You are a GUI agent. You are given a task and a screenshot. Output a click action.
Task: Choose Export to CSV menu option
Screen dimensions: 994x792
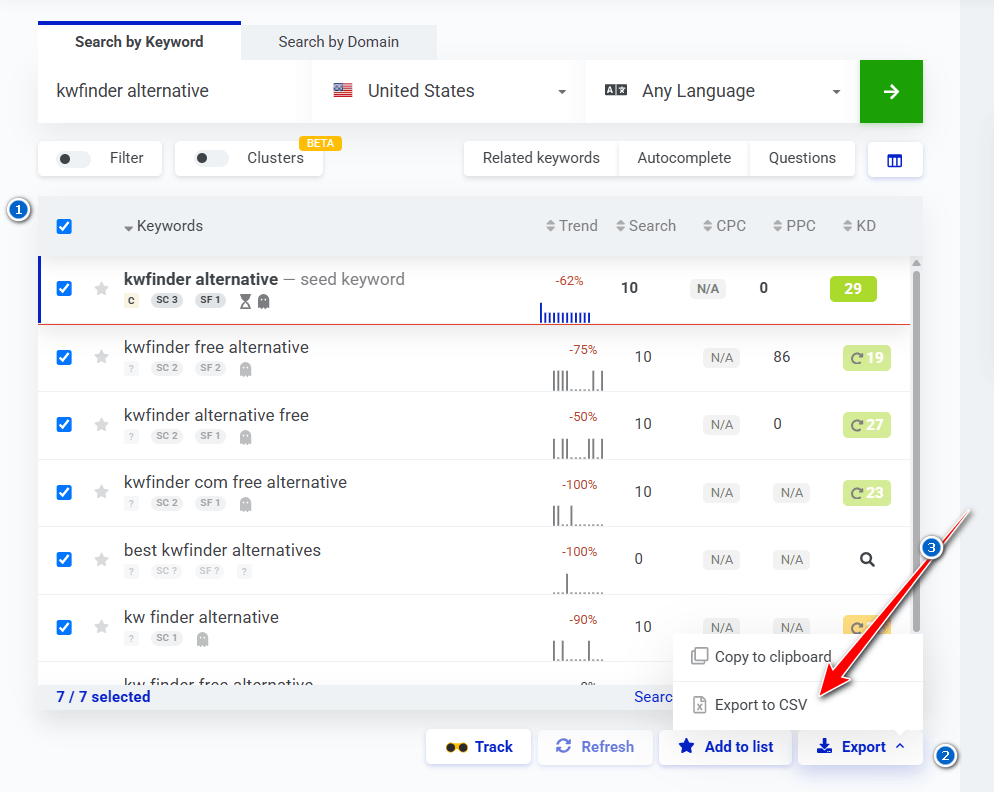(797, 705)
